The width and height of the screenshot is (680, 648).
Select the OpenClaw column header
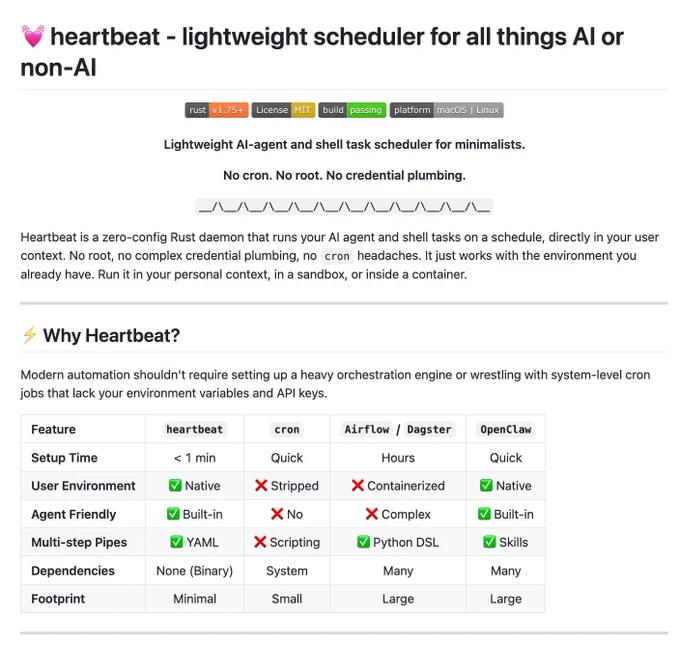click(506, 429)
